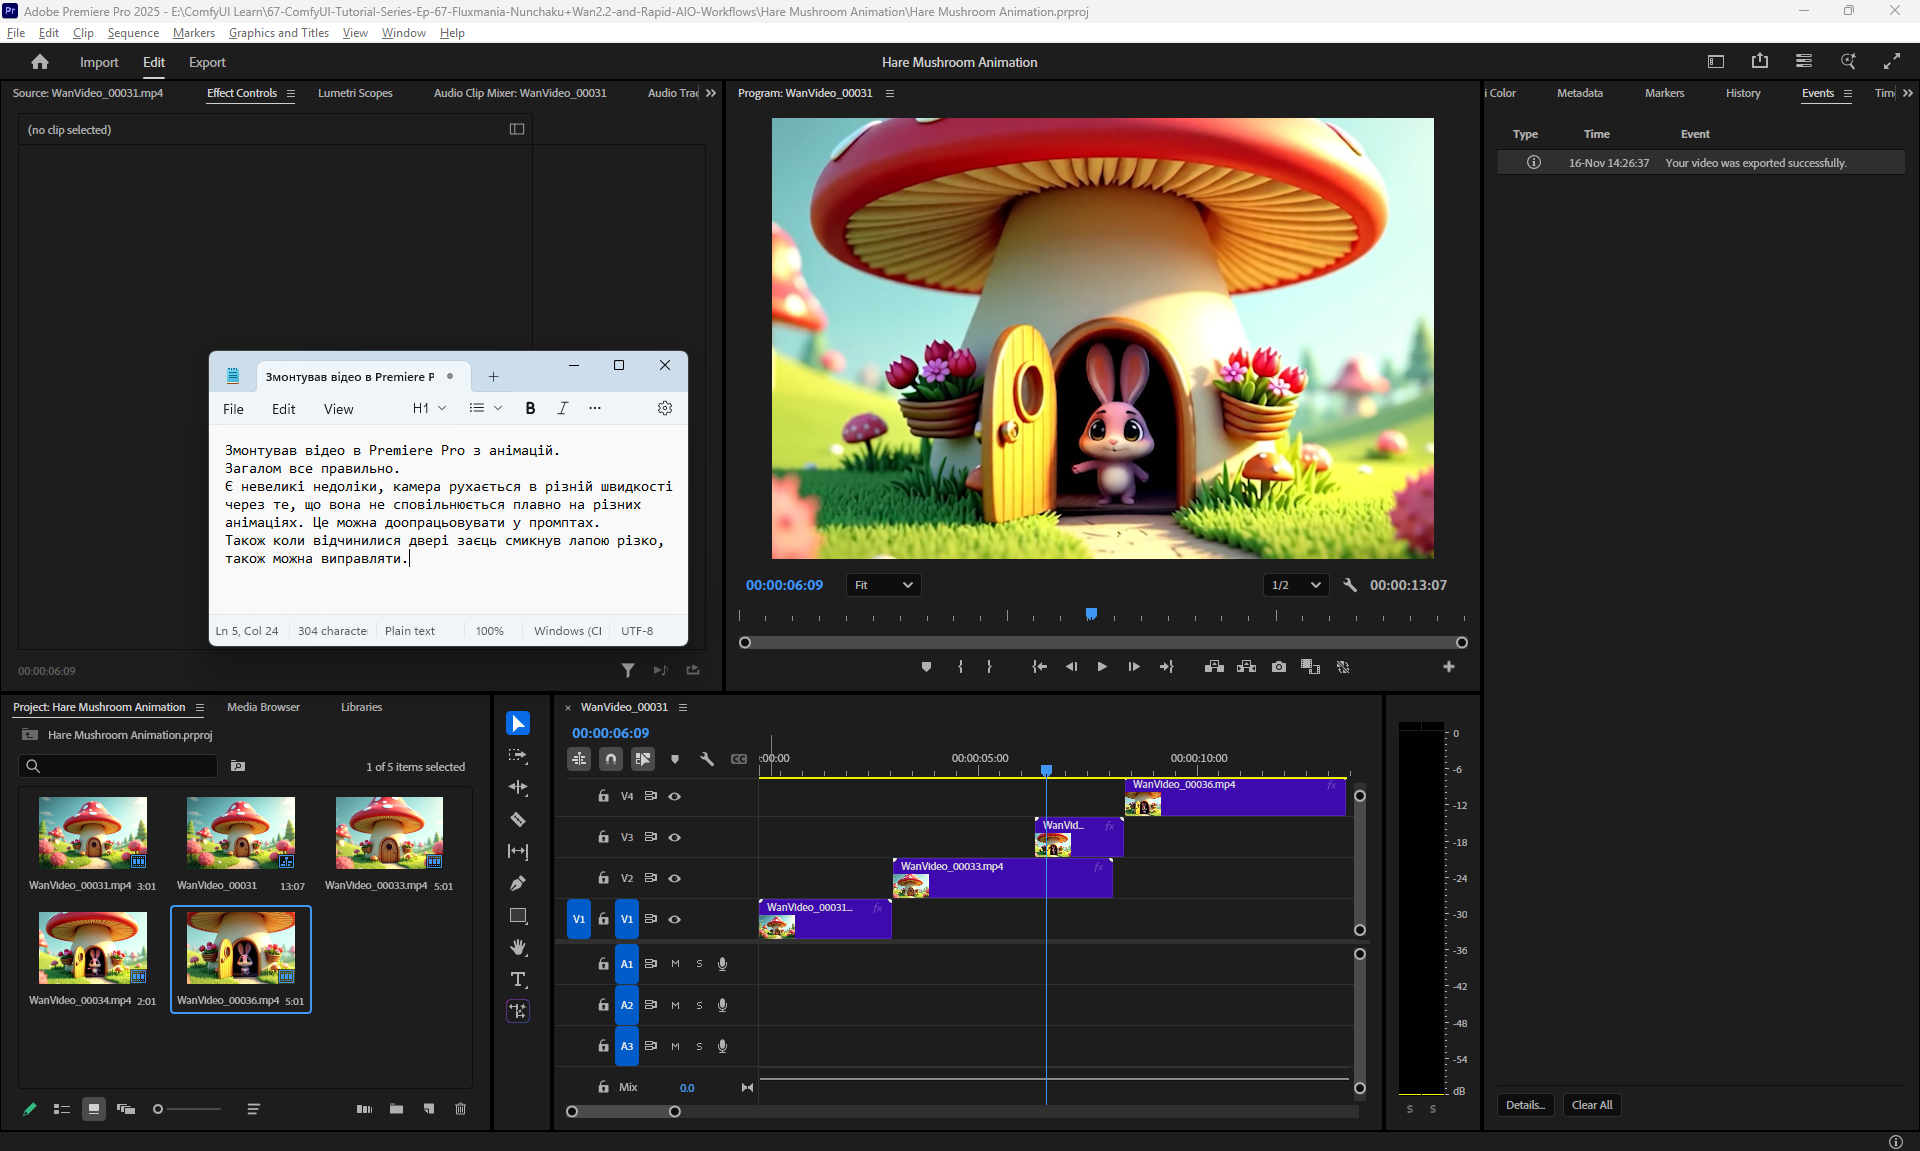Adjust the project thumbnail zoom slider
1920x1151 pixels.
click(x=158, y=1109)
